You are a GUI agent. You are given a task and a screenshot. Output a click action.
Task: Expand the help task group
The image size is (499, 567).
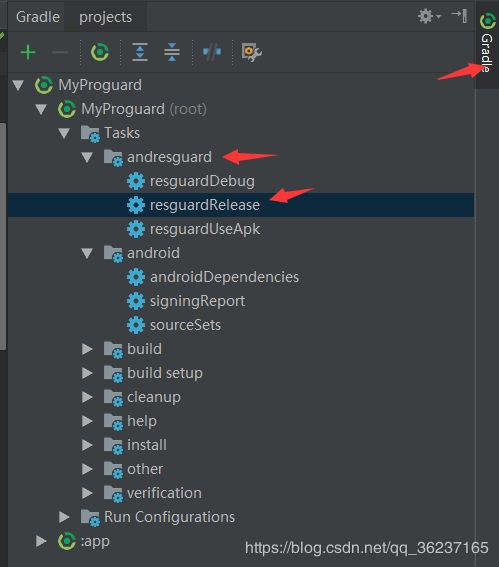click(x=87, y=421)
